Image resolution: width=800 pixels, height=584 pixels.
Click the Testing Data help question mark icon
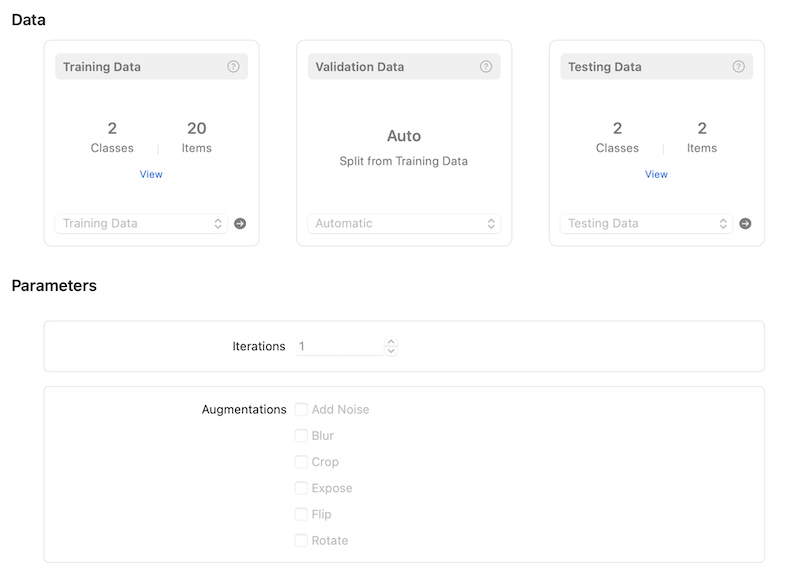[x=738, y=67]
